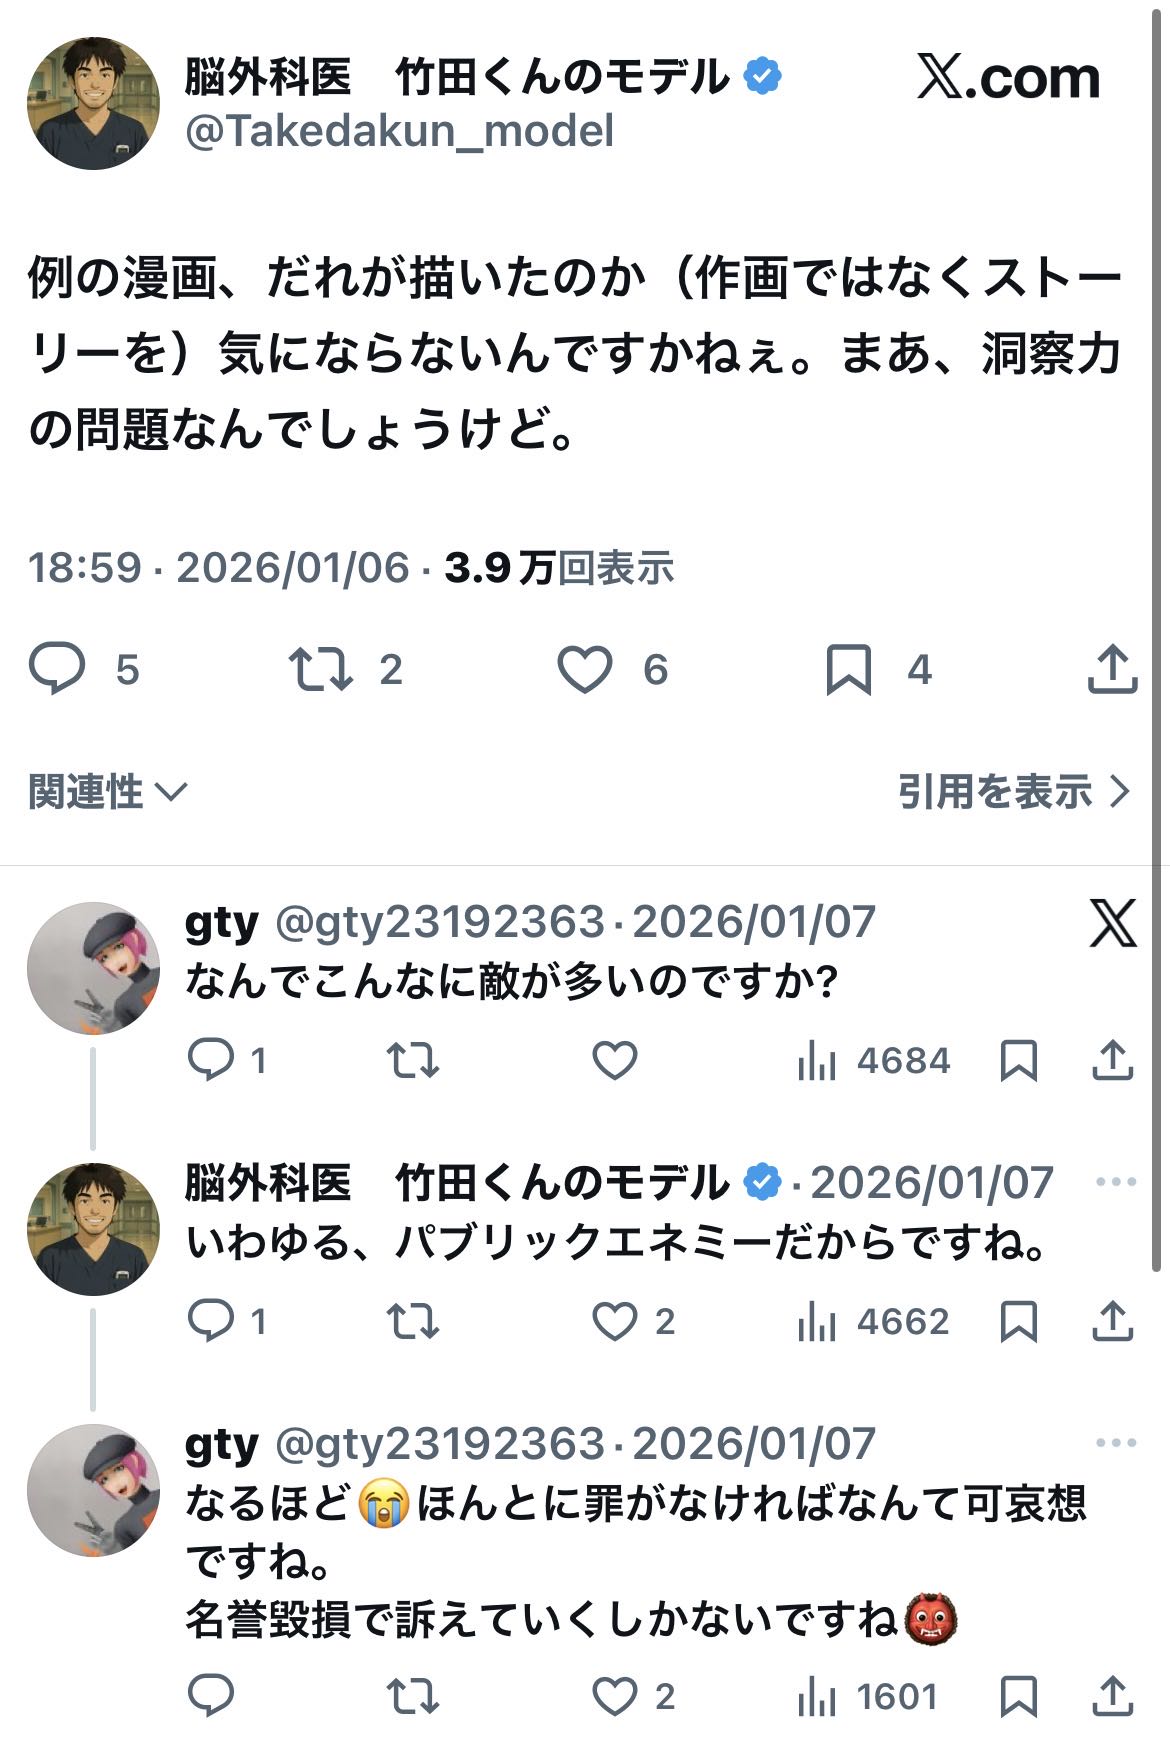Share gty's last reply about 名誉毀損
Viewport: 1170px width, 1745px height.
click(1112, 1697)
